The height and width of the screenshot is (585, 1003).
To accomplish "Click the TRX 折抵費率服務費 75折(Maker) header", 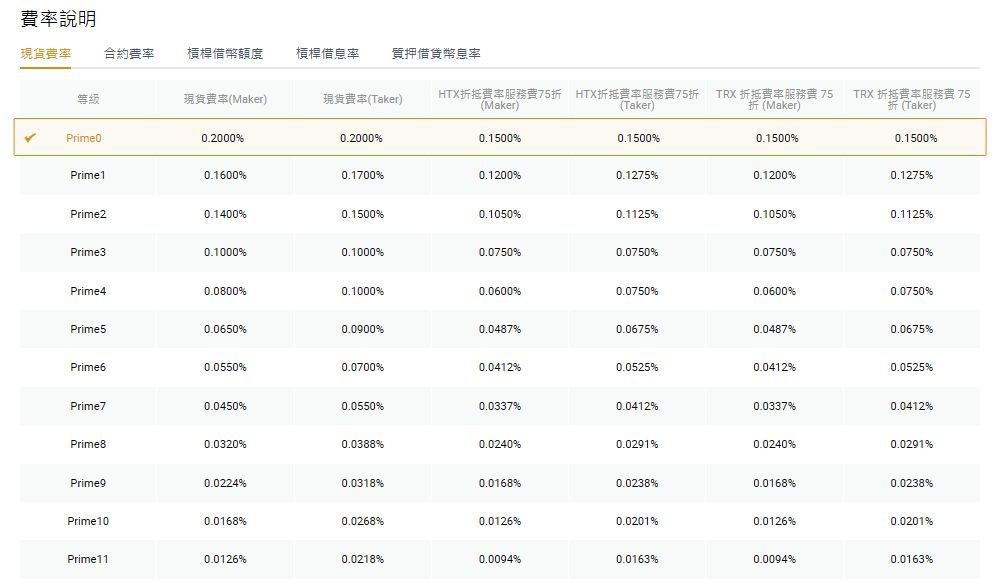I will pos(773,96).
